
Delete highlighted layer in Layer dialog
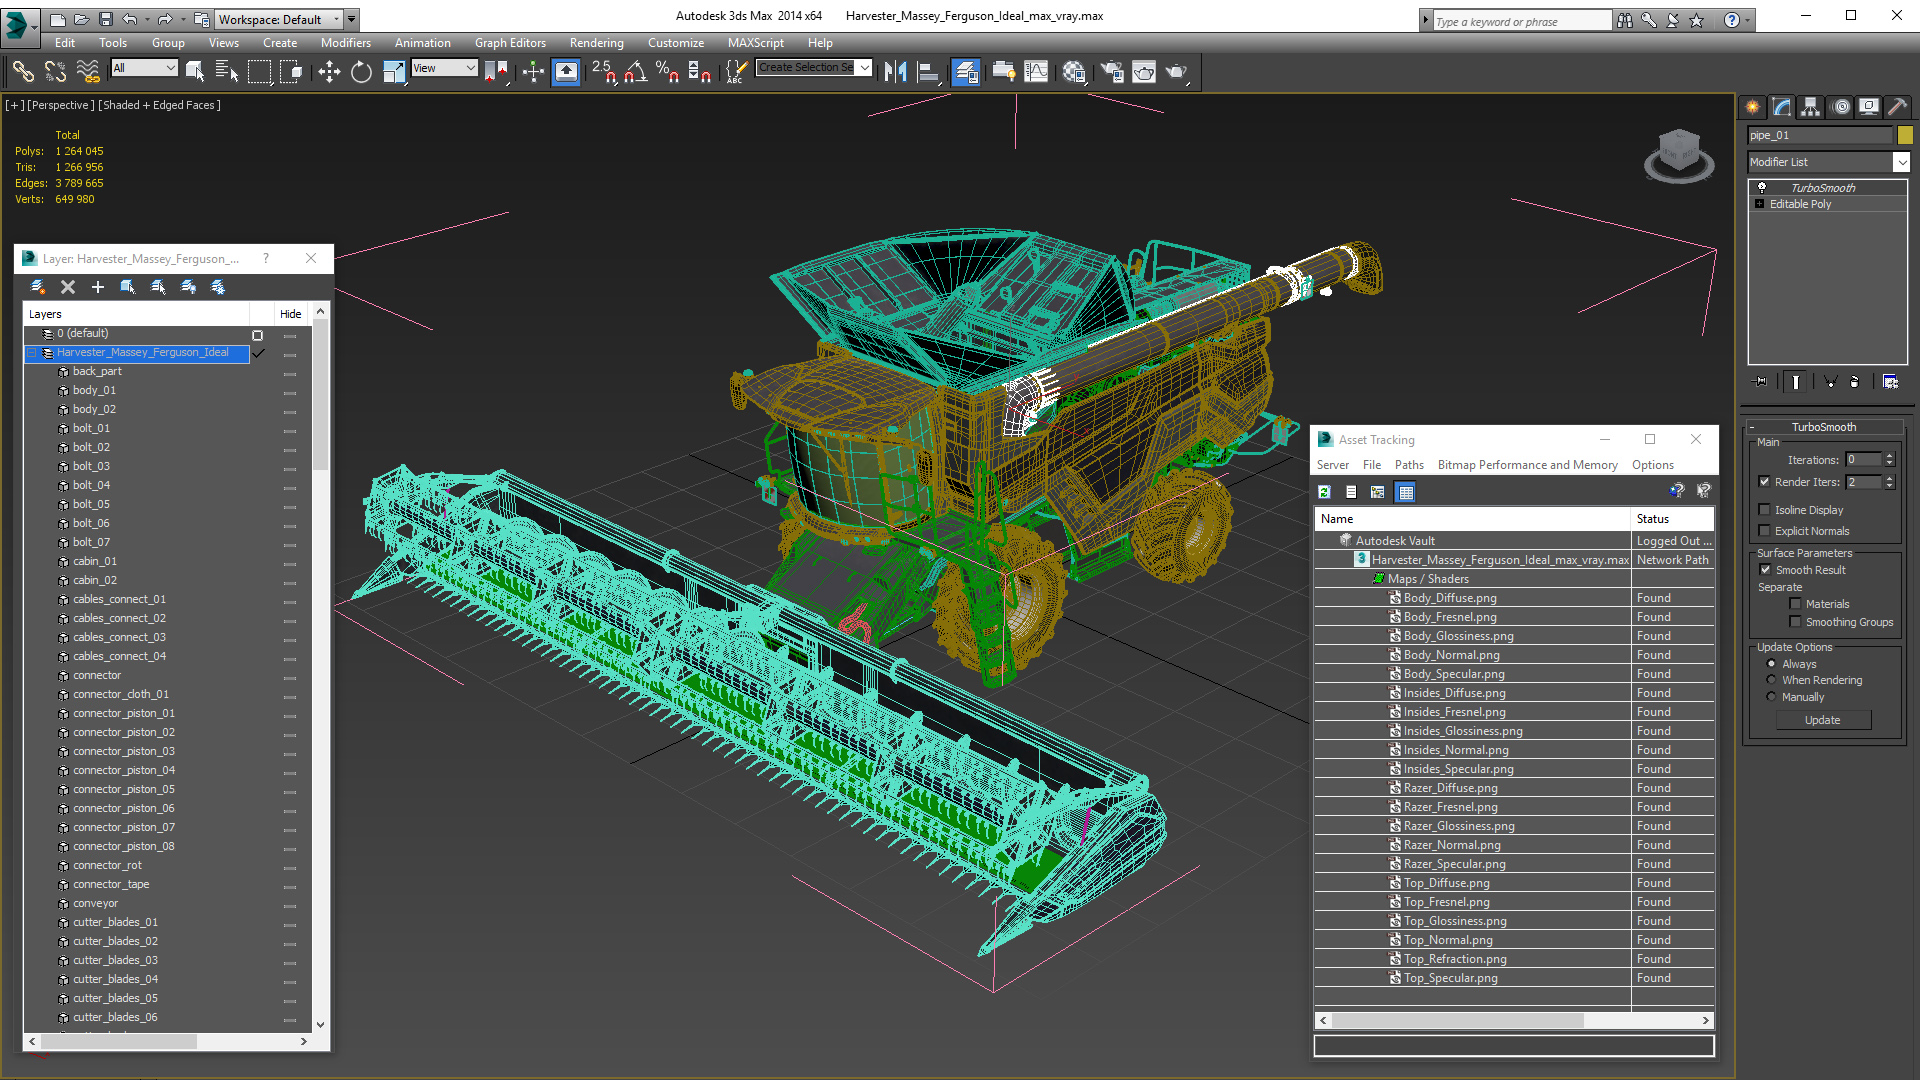tap(68, 287)
